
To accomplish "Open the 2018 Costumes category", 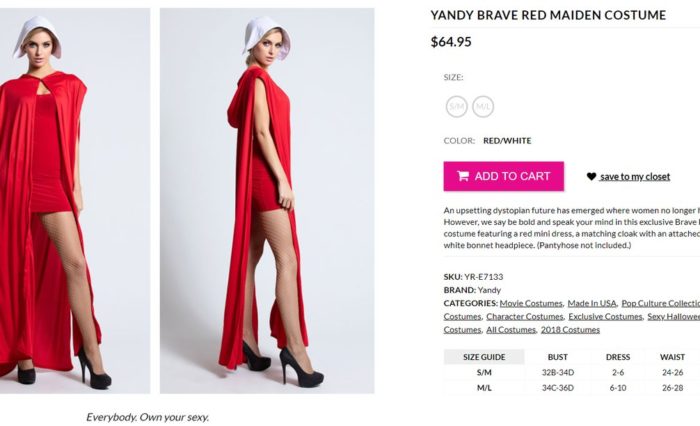I will point(570,330).
